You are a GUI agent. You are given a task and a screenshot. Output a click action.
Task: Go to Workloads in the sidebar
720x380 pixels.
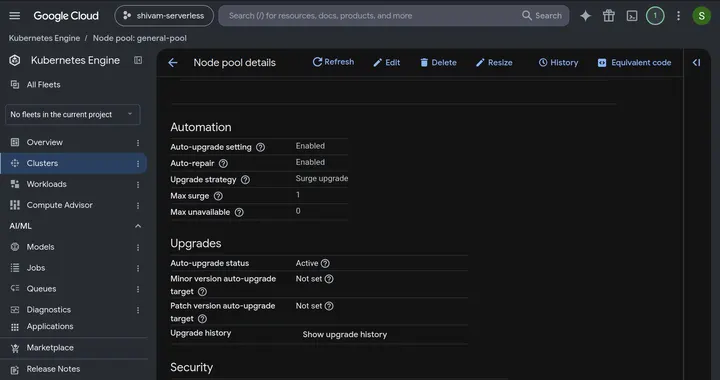(x=46, y=184)
